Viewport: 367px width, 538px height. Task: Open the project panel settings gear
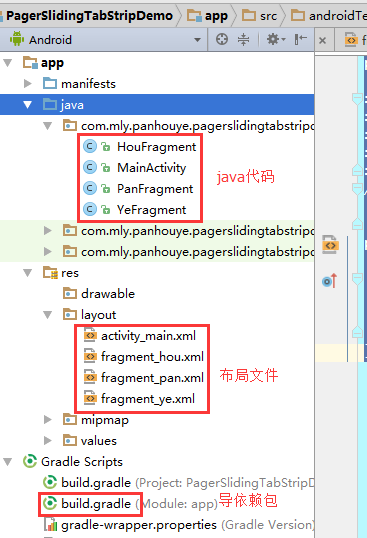(276, 39)
